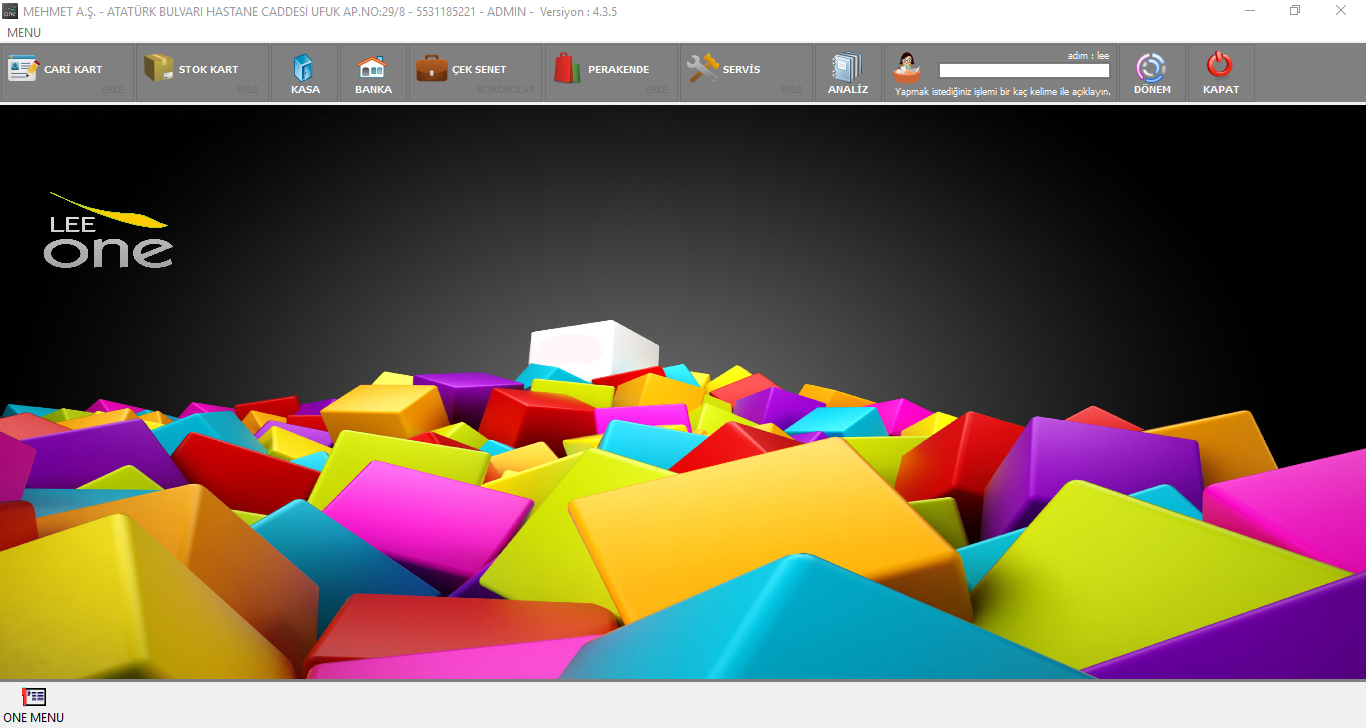The width and height of the screenshot is (1366, 728).
Task: Open the Kasa safe icon
Action: click(303, 68)
